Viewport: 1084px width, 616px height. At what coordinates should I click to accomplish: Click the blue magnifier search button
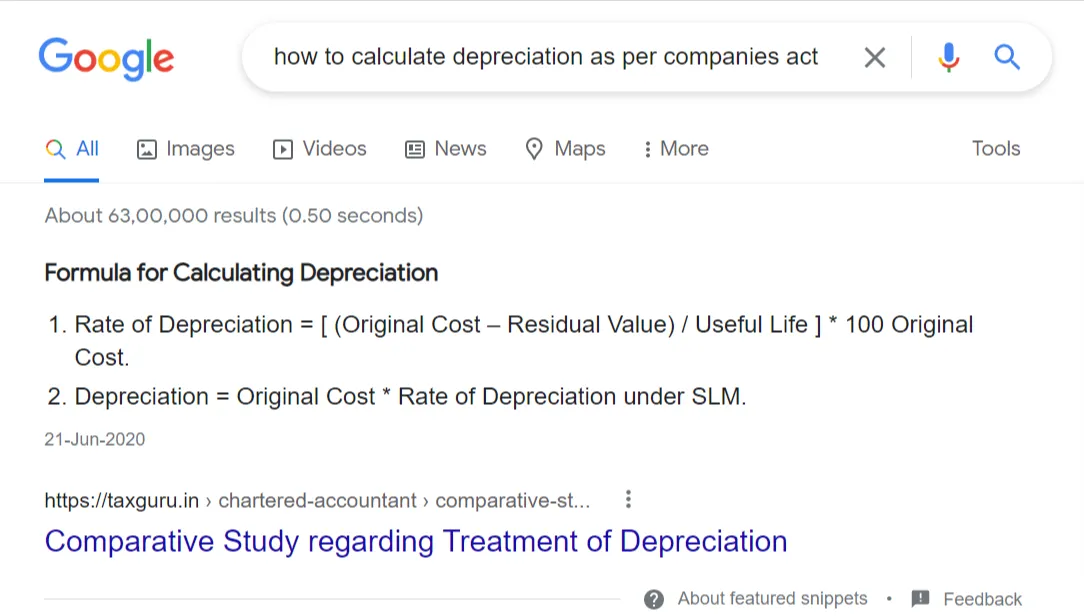click(x=1007, y=58)
